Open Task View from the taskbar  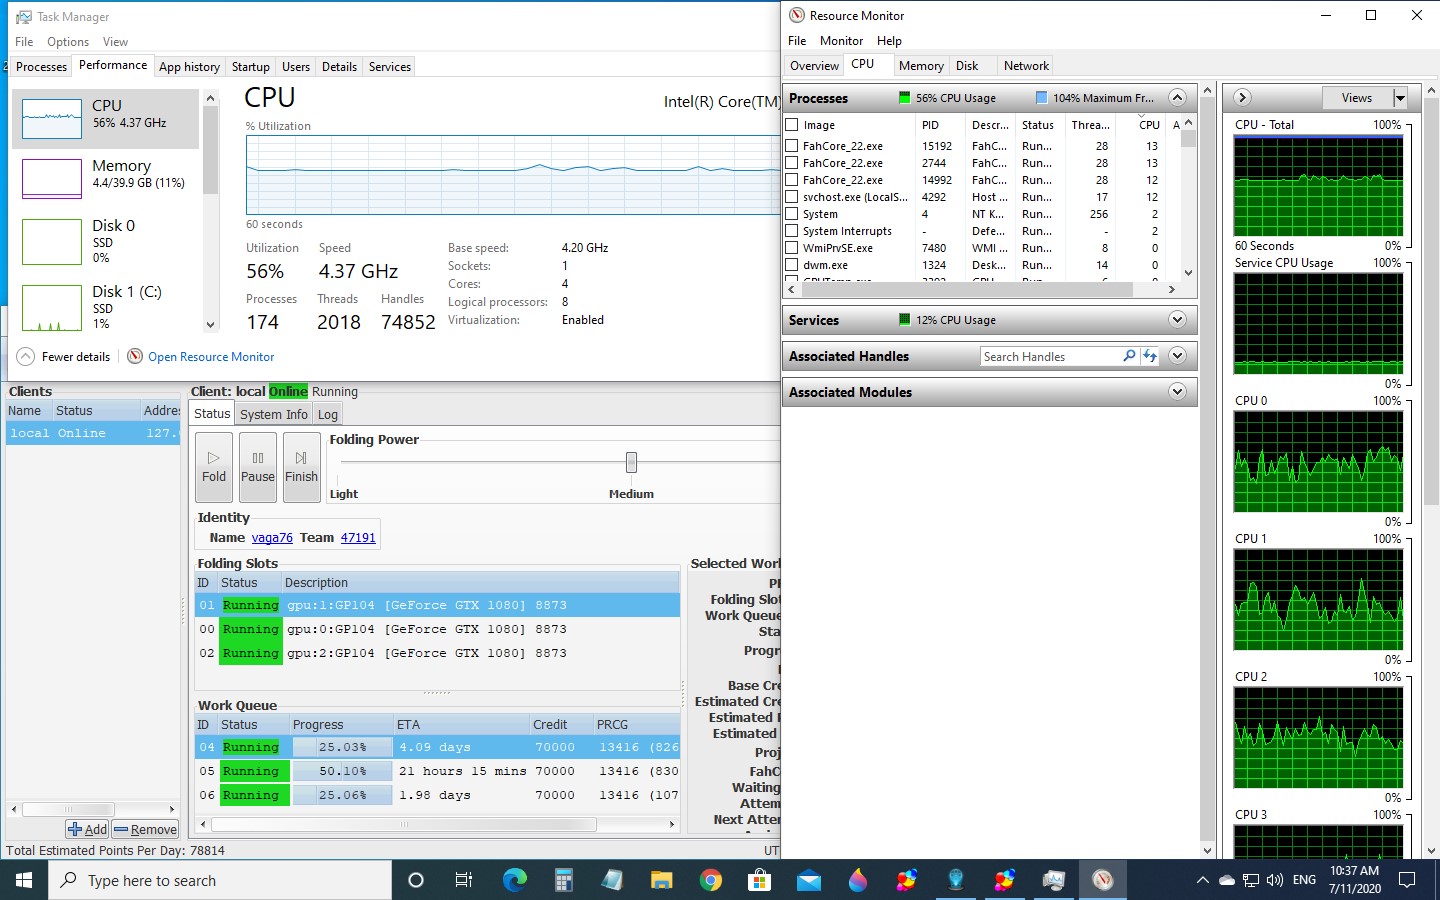(x=464, y=880)
